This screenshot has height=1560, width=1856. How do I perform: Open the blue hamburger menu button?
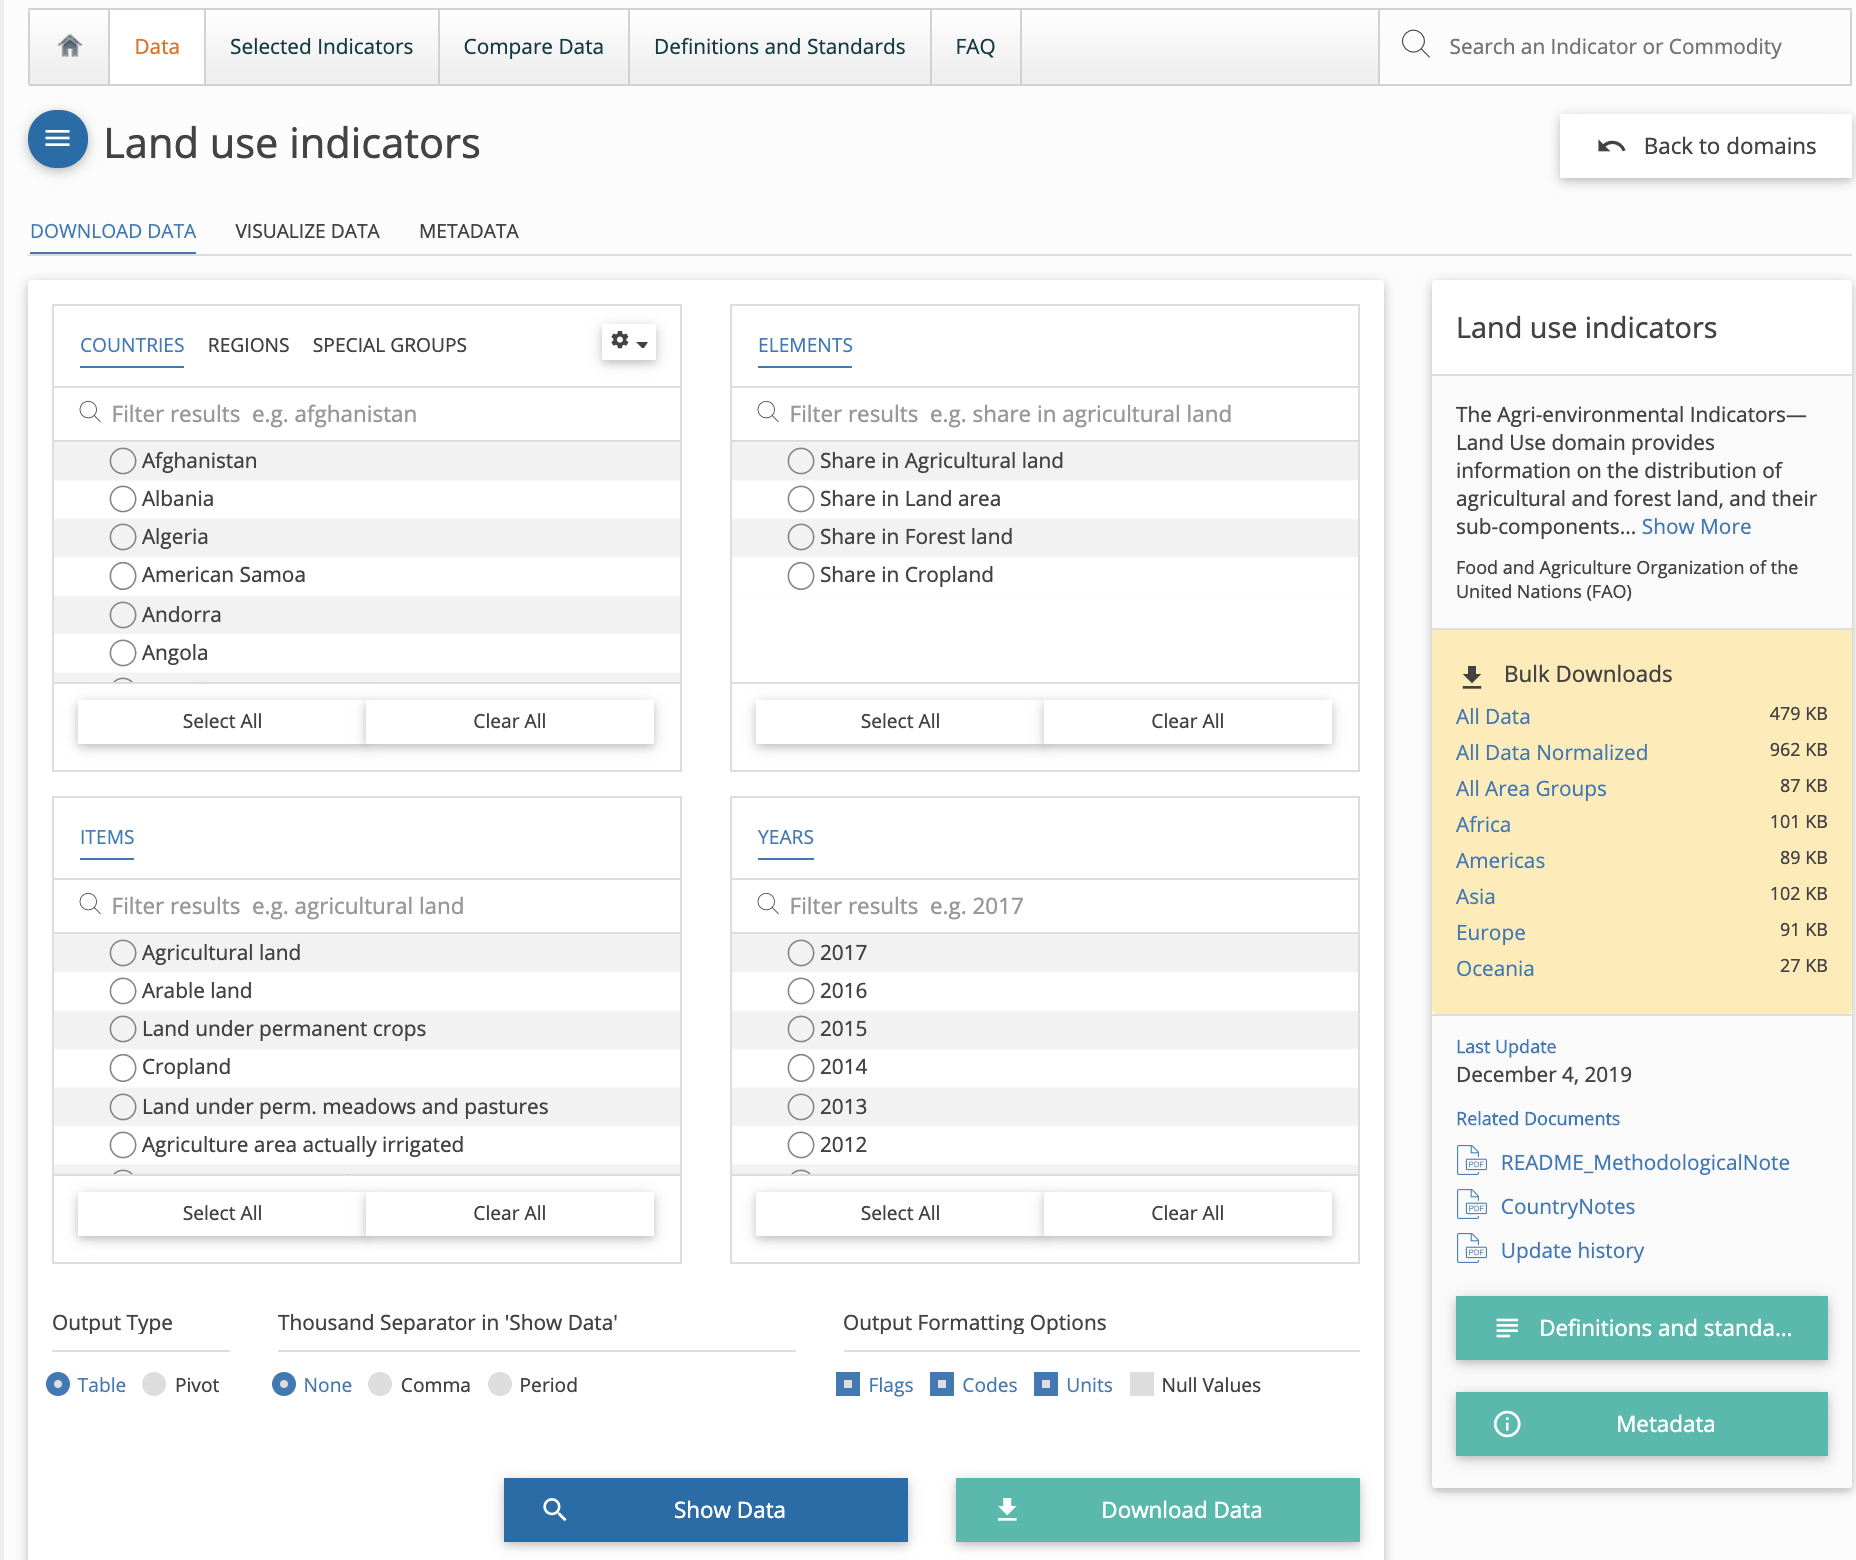coord(58,139)
